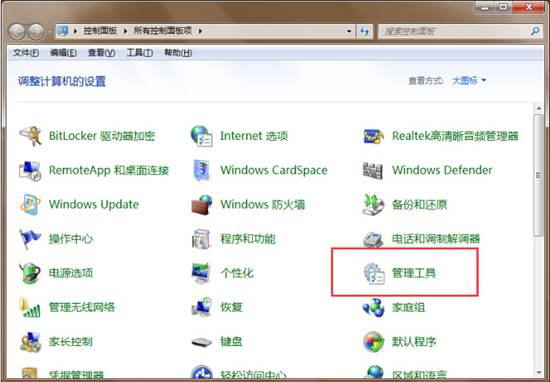This screenshot has width=550, height=382.
Task: Click the Windows 防火墙 firewall icon
Action: (202, 205)
